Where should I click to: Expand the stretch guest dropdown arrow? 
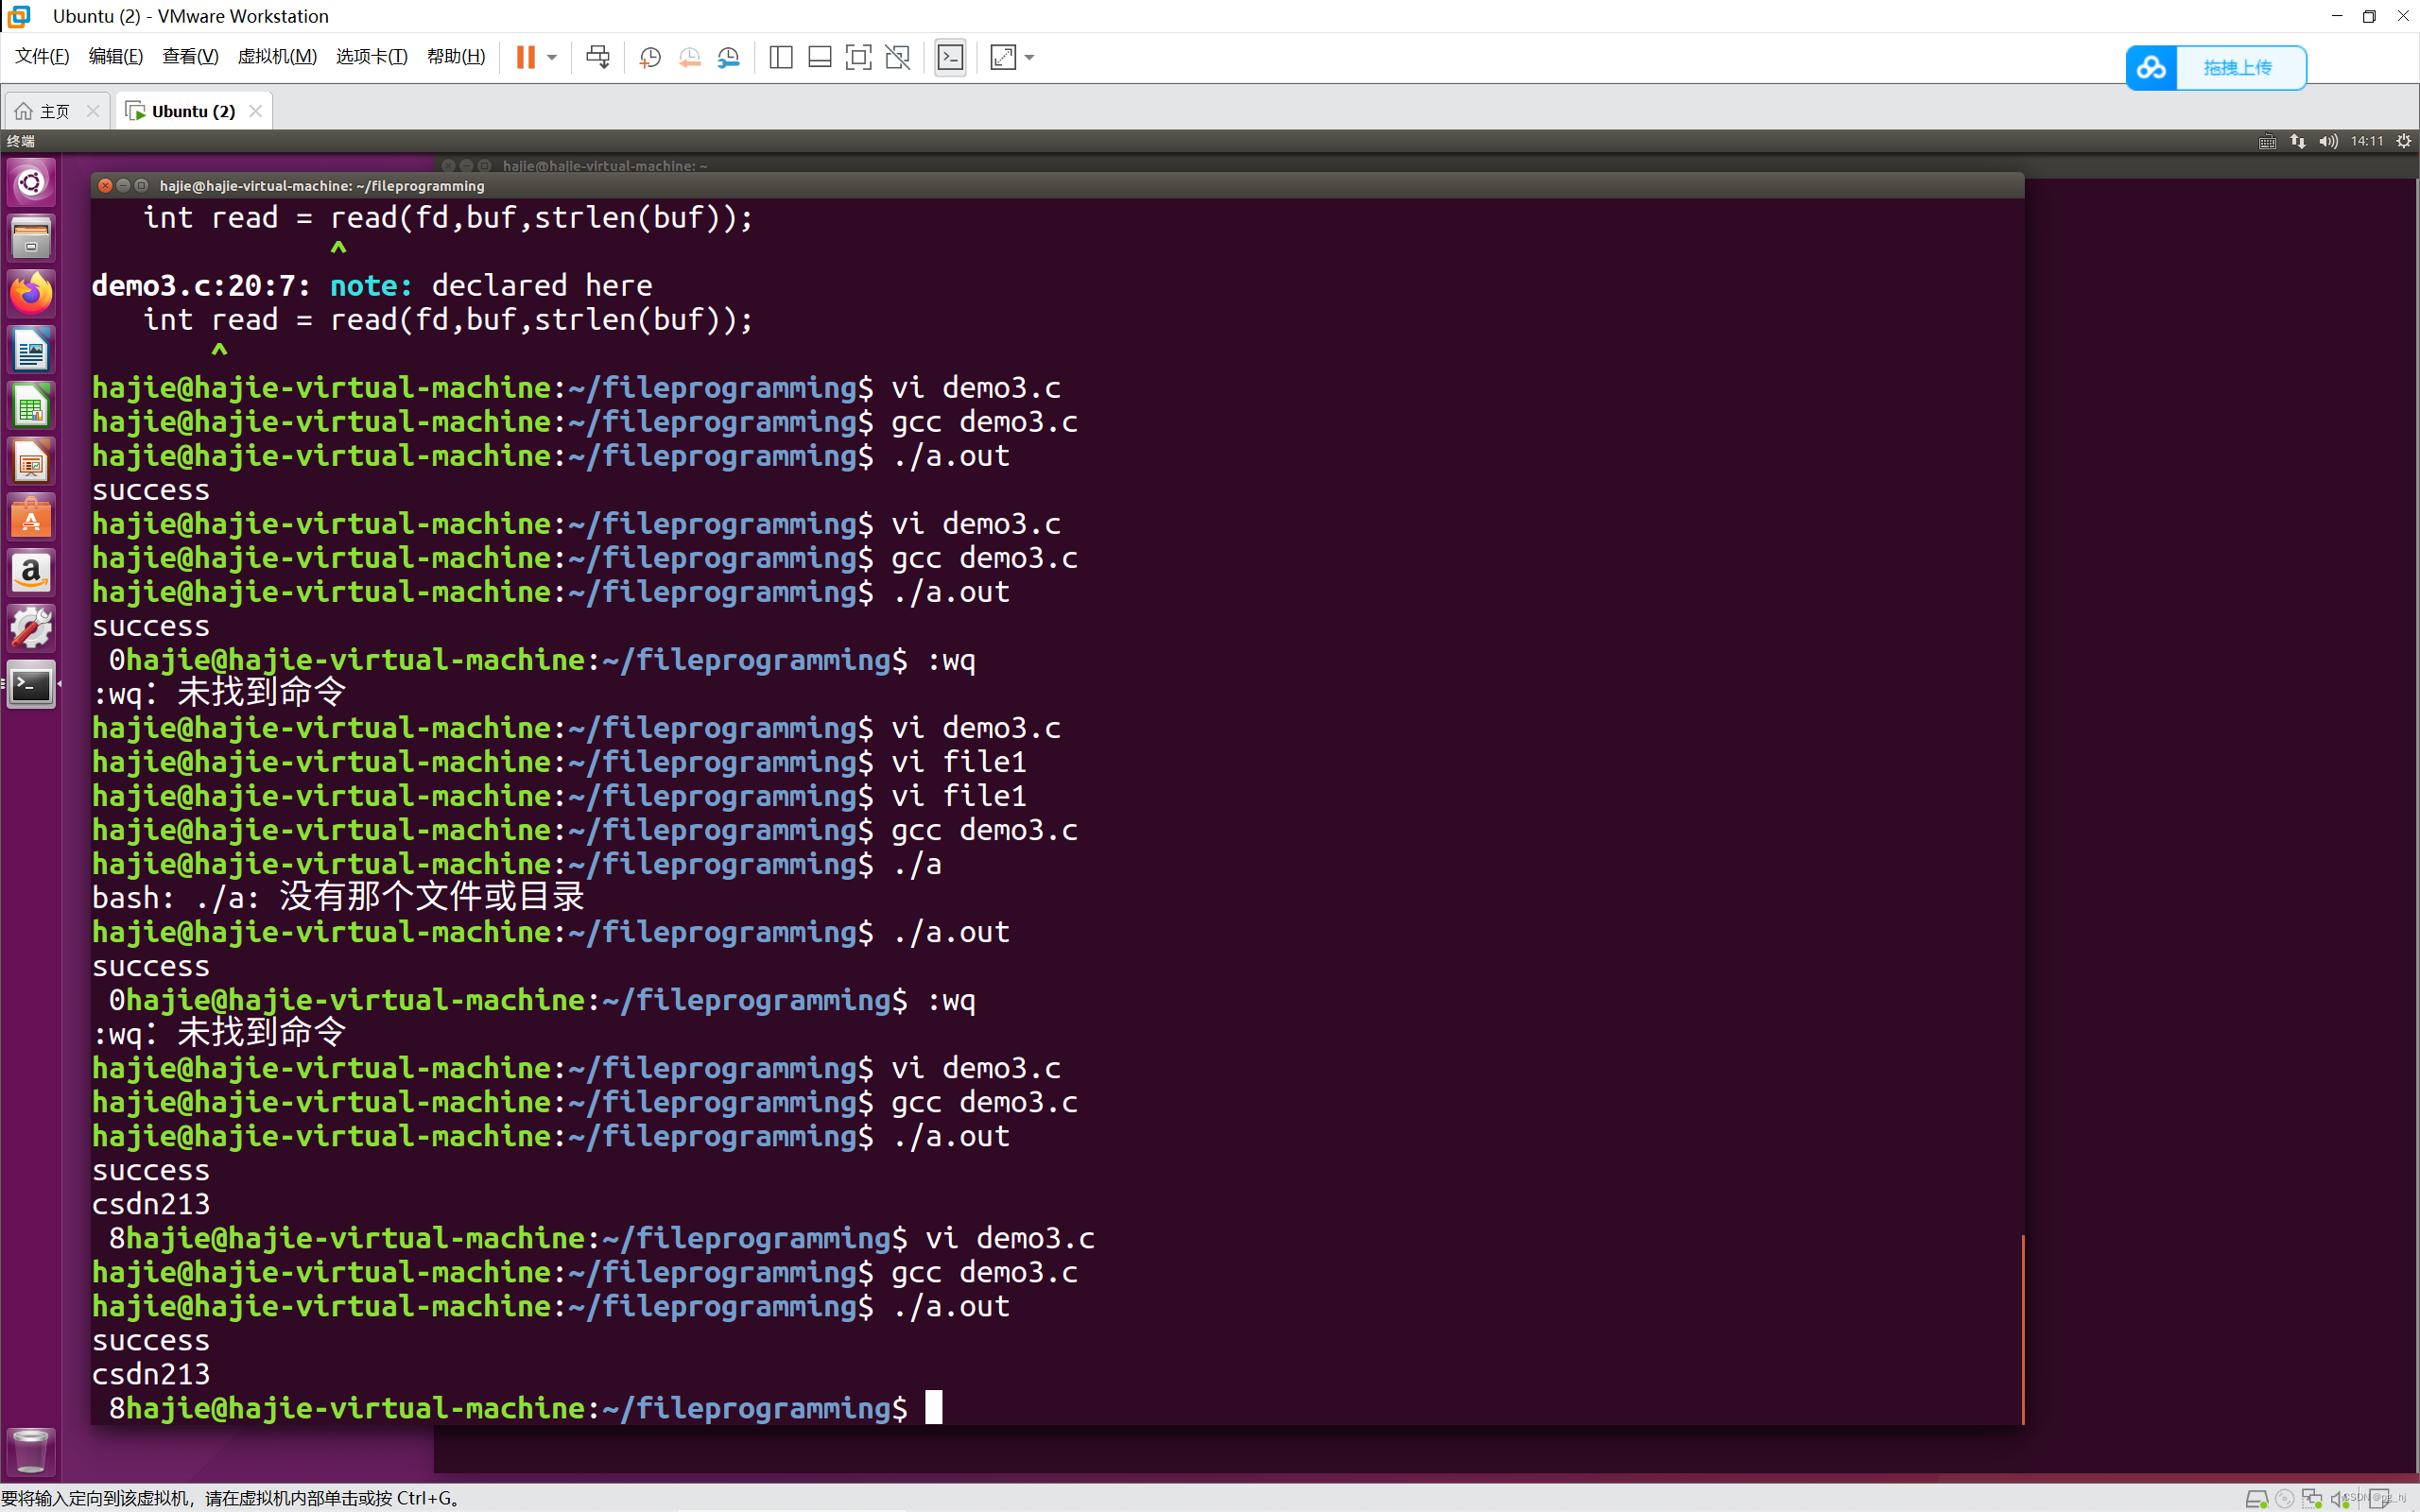pyautogui.click(x=1030, y=57)
